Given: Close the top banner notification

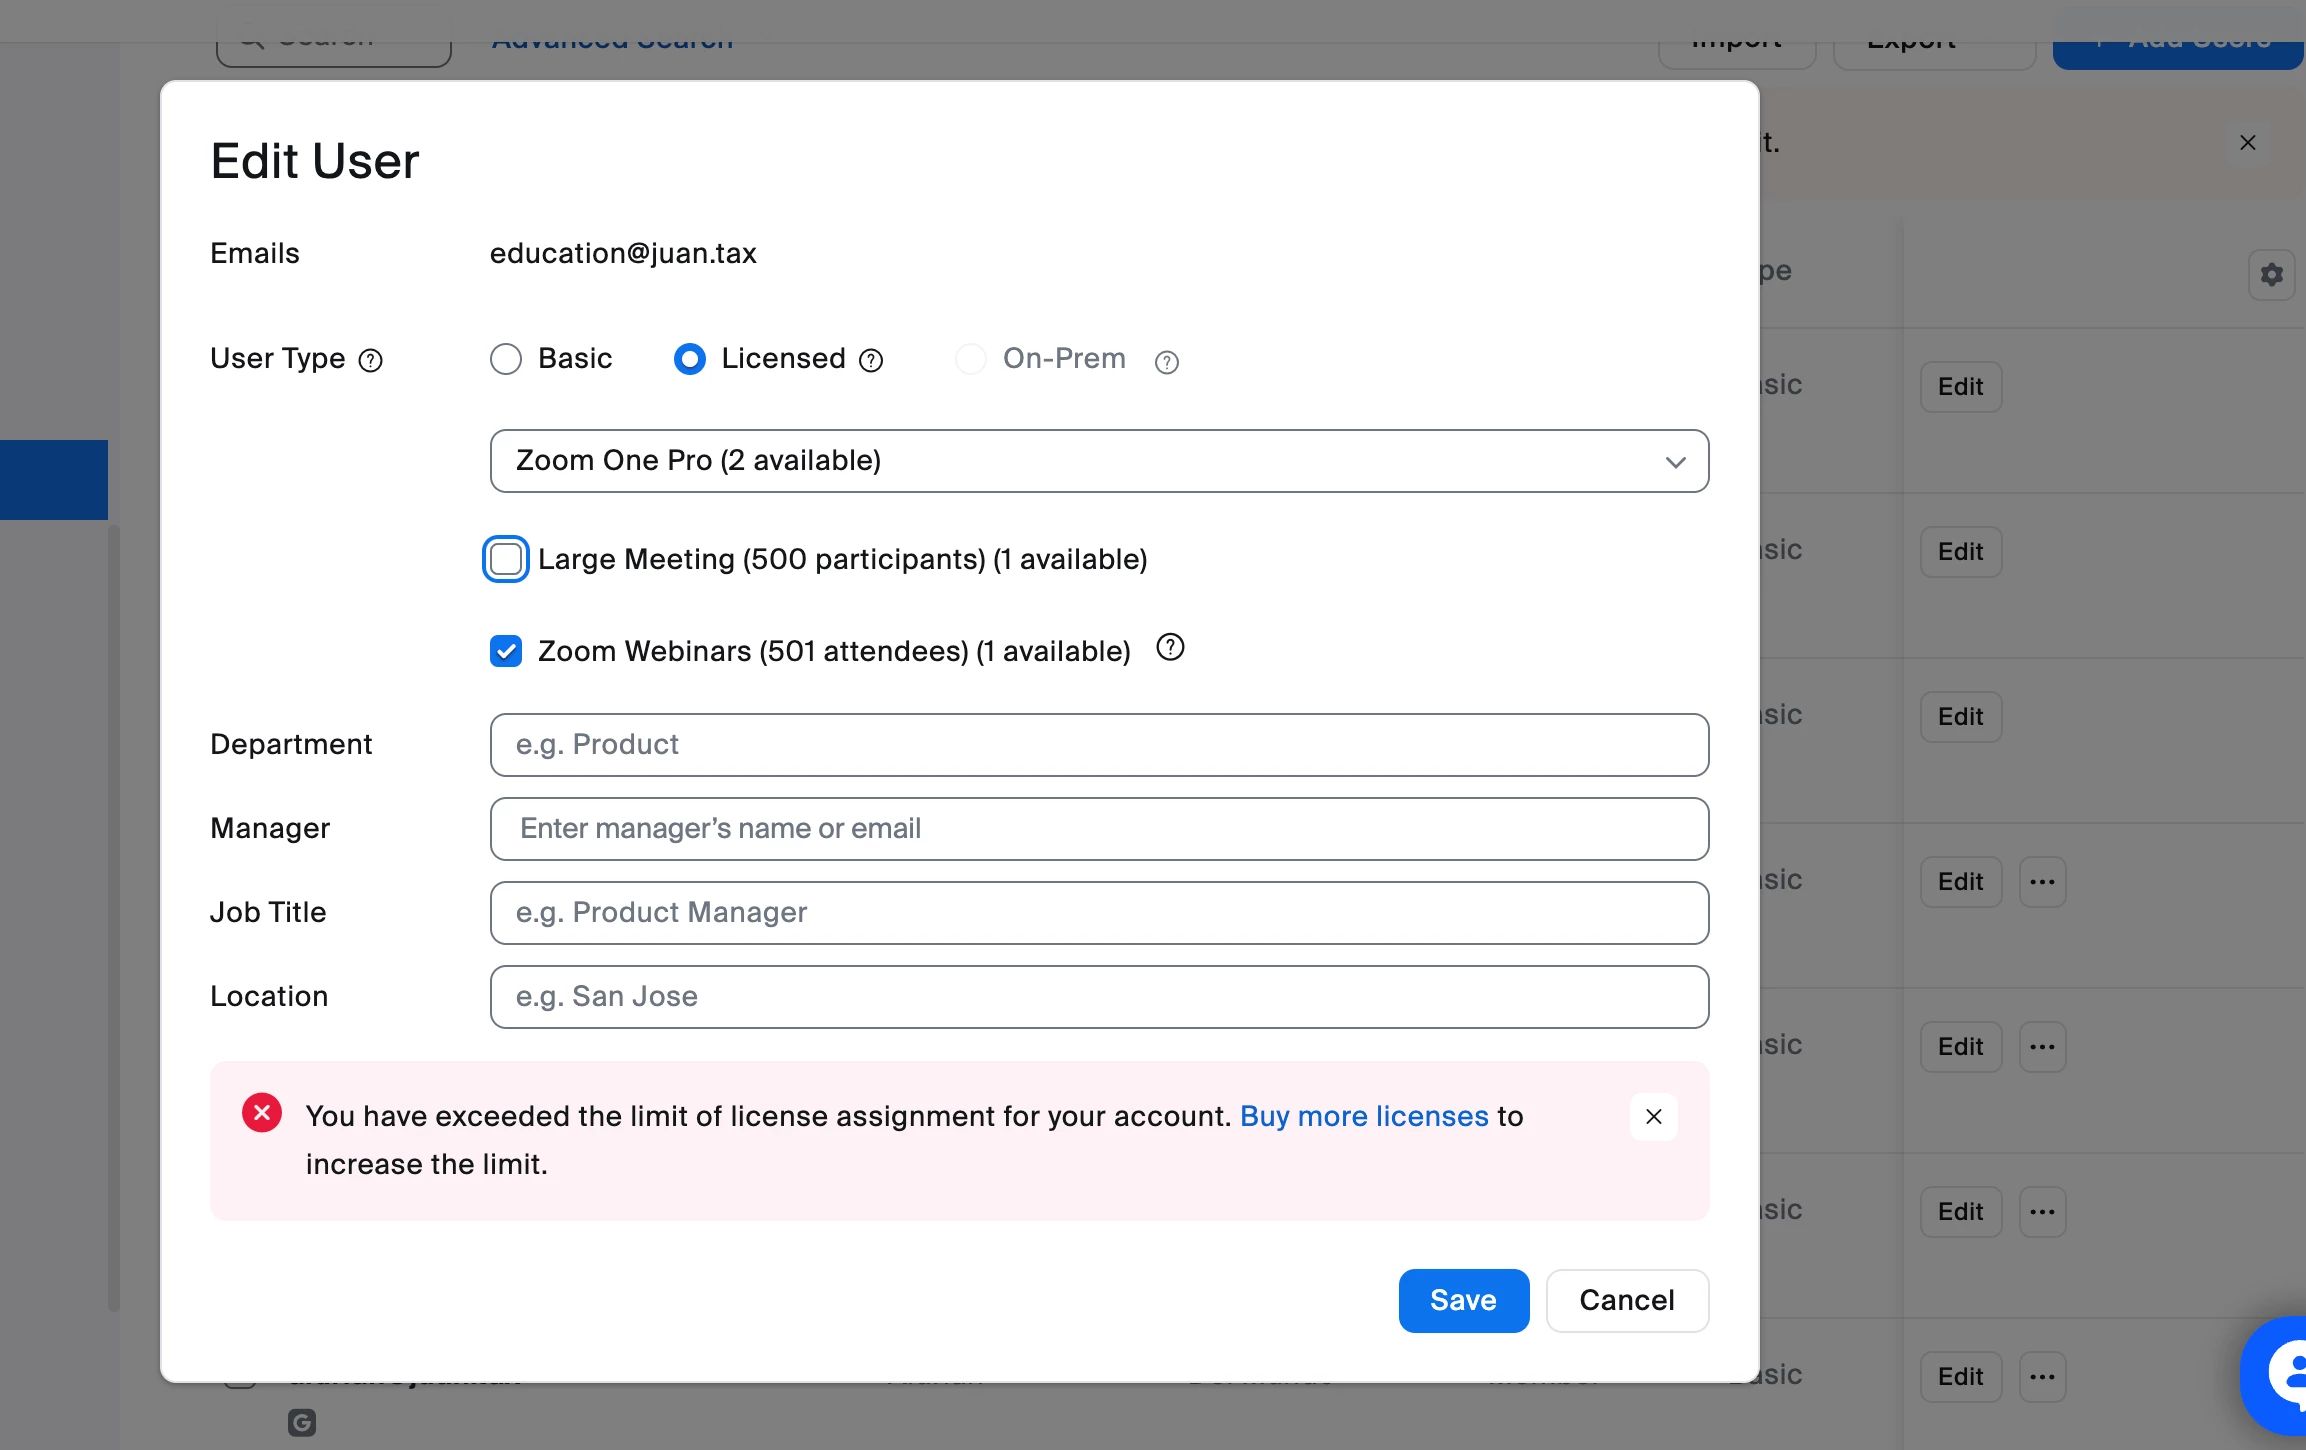Looking at the screenshot, I should tap(2248, 143).
